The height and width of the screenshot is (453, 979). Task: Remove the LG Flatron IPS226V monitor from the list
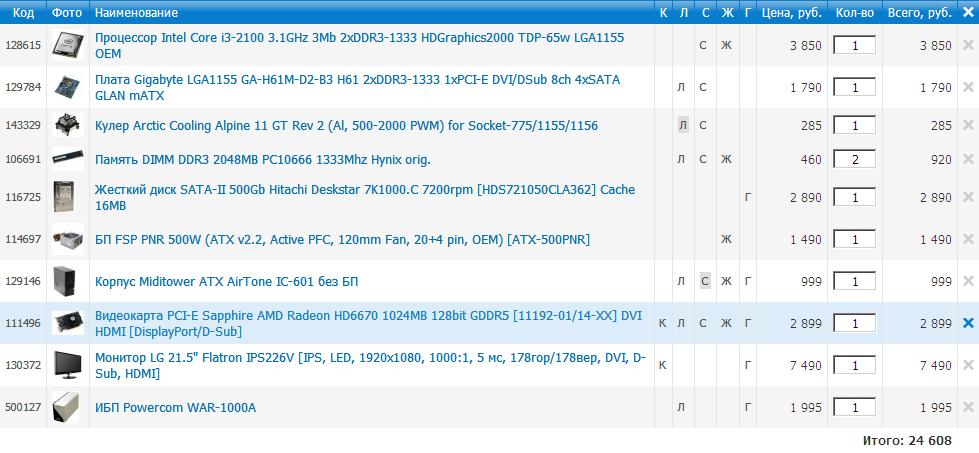(967, 366)
